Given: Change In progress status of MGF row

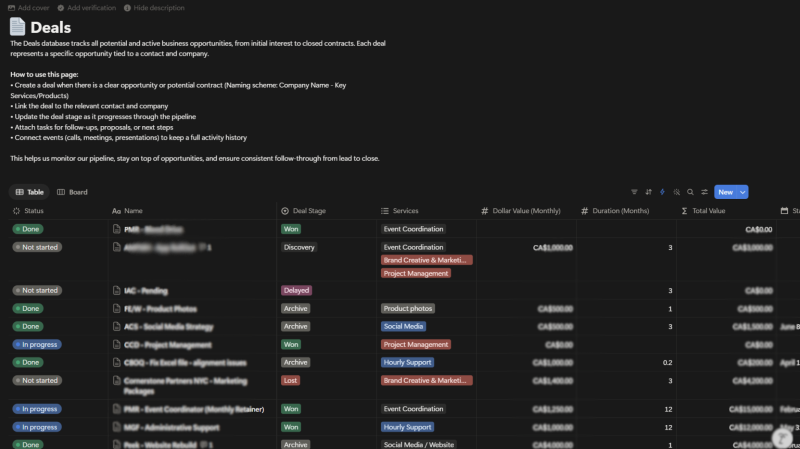Looking at the screenshot, I should pyautogui.click(x=37, y=427).
